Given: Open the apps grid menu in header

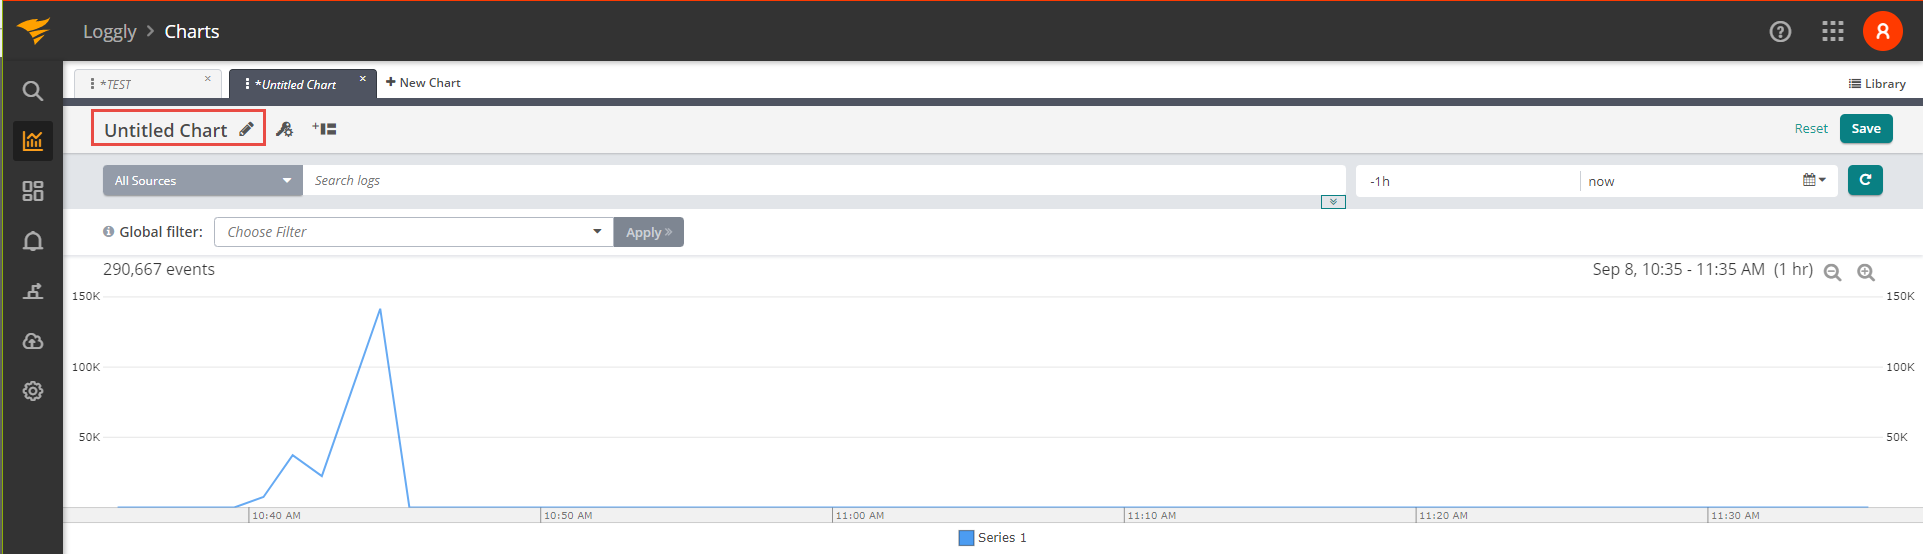Looking at the screenshot, I should (x=1832, y=31).
